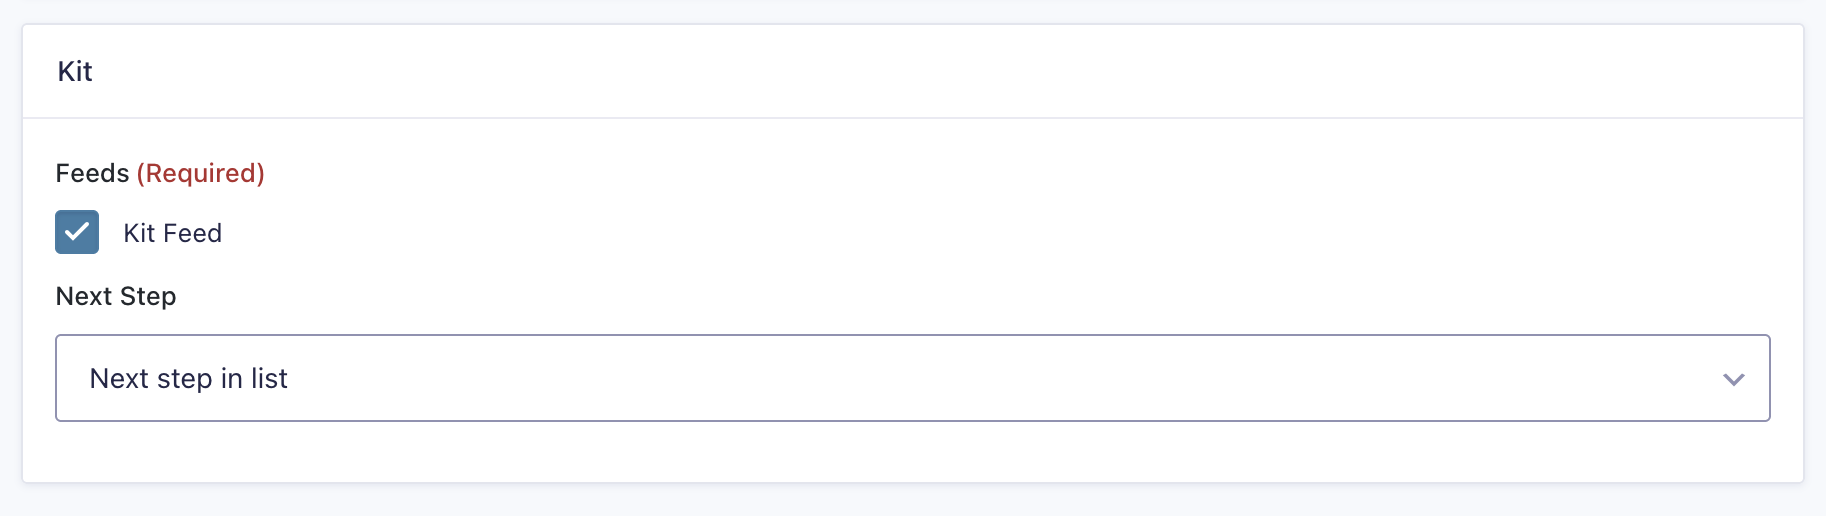The width and height of the screenshot is (1826, 516).
Task: Click the chevron arrow in Next Step select
Action: tap(1733, 379)
